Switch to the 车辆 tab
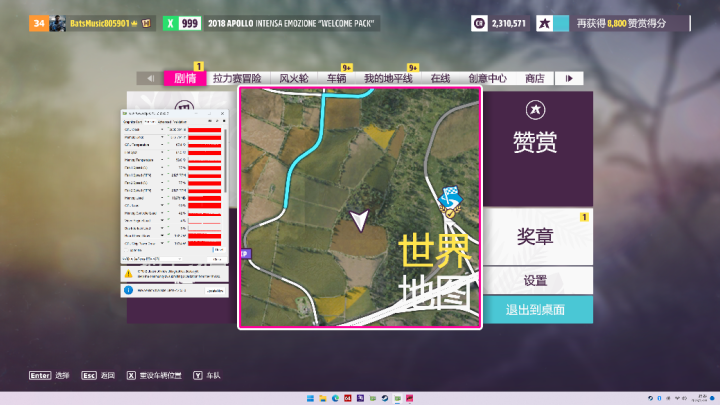Viewport: 720px width, 405px height. [x=337, y=79]
